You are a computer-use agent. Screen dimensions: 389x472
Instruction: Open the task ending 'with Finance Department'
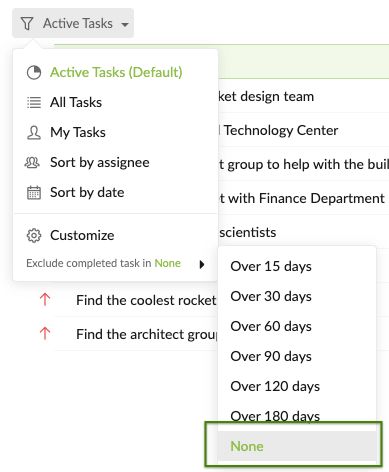302,198
